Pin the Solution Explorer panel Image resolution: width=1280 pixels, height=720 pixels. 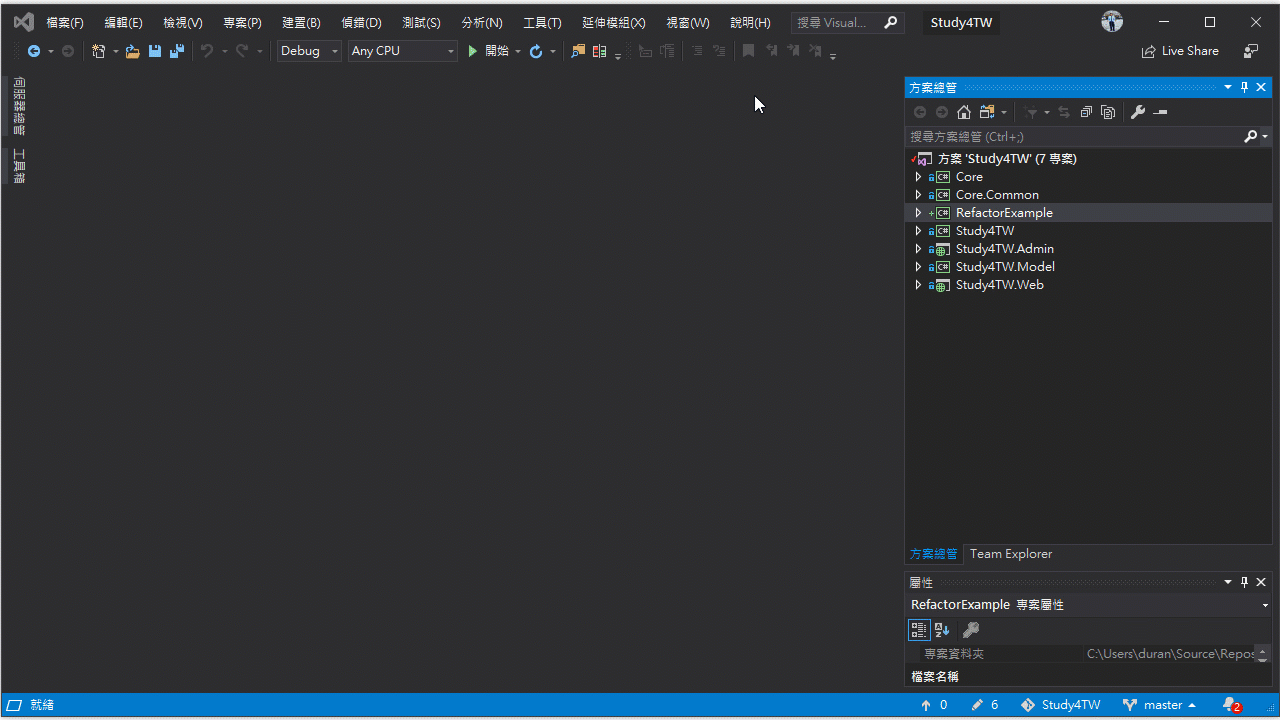click(1244, 87)
